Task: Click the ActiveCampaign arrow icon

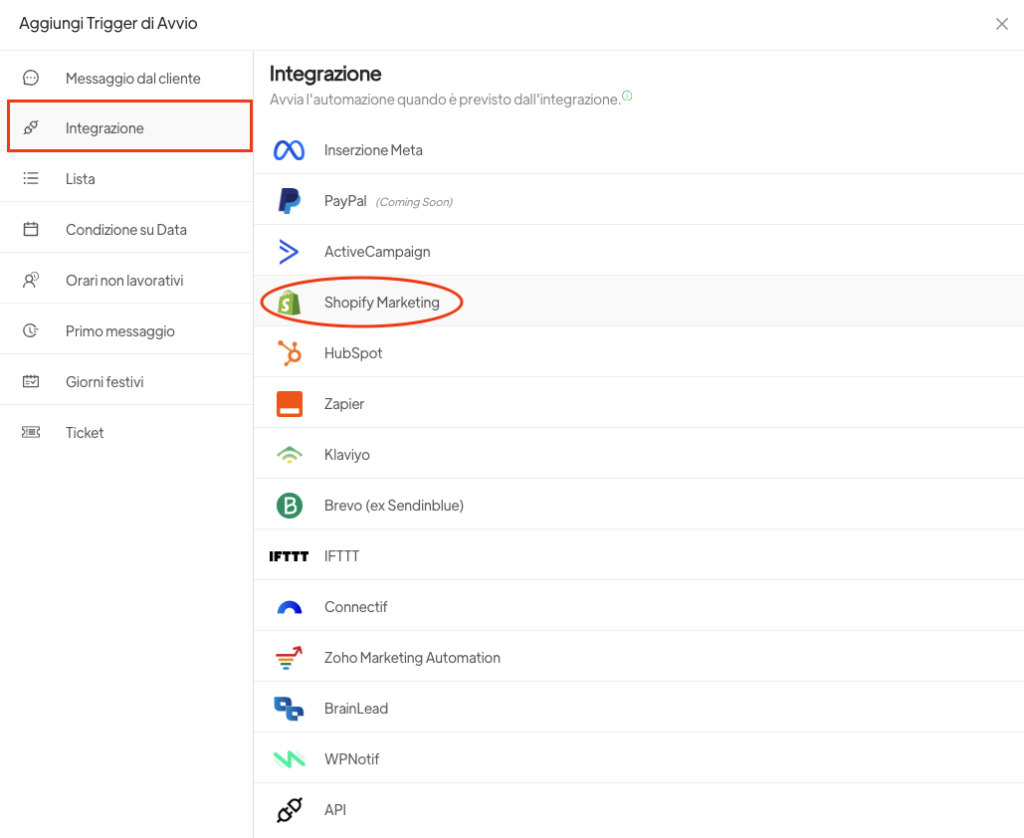Action: point(289,252)
